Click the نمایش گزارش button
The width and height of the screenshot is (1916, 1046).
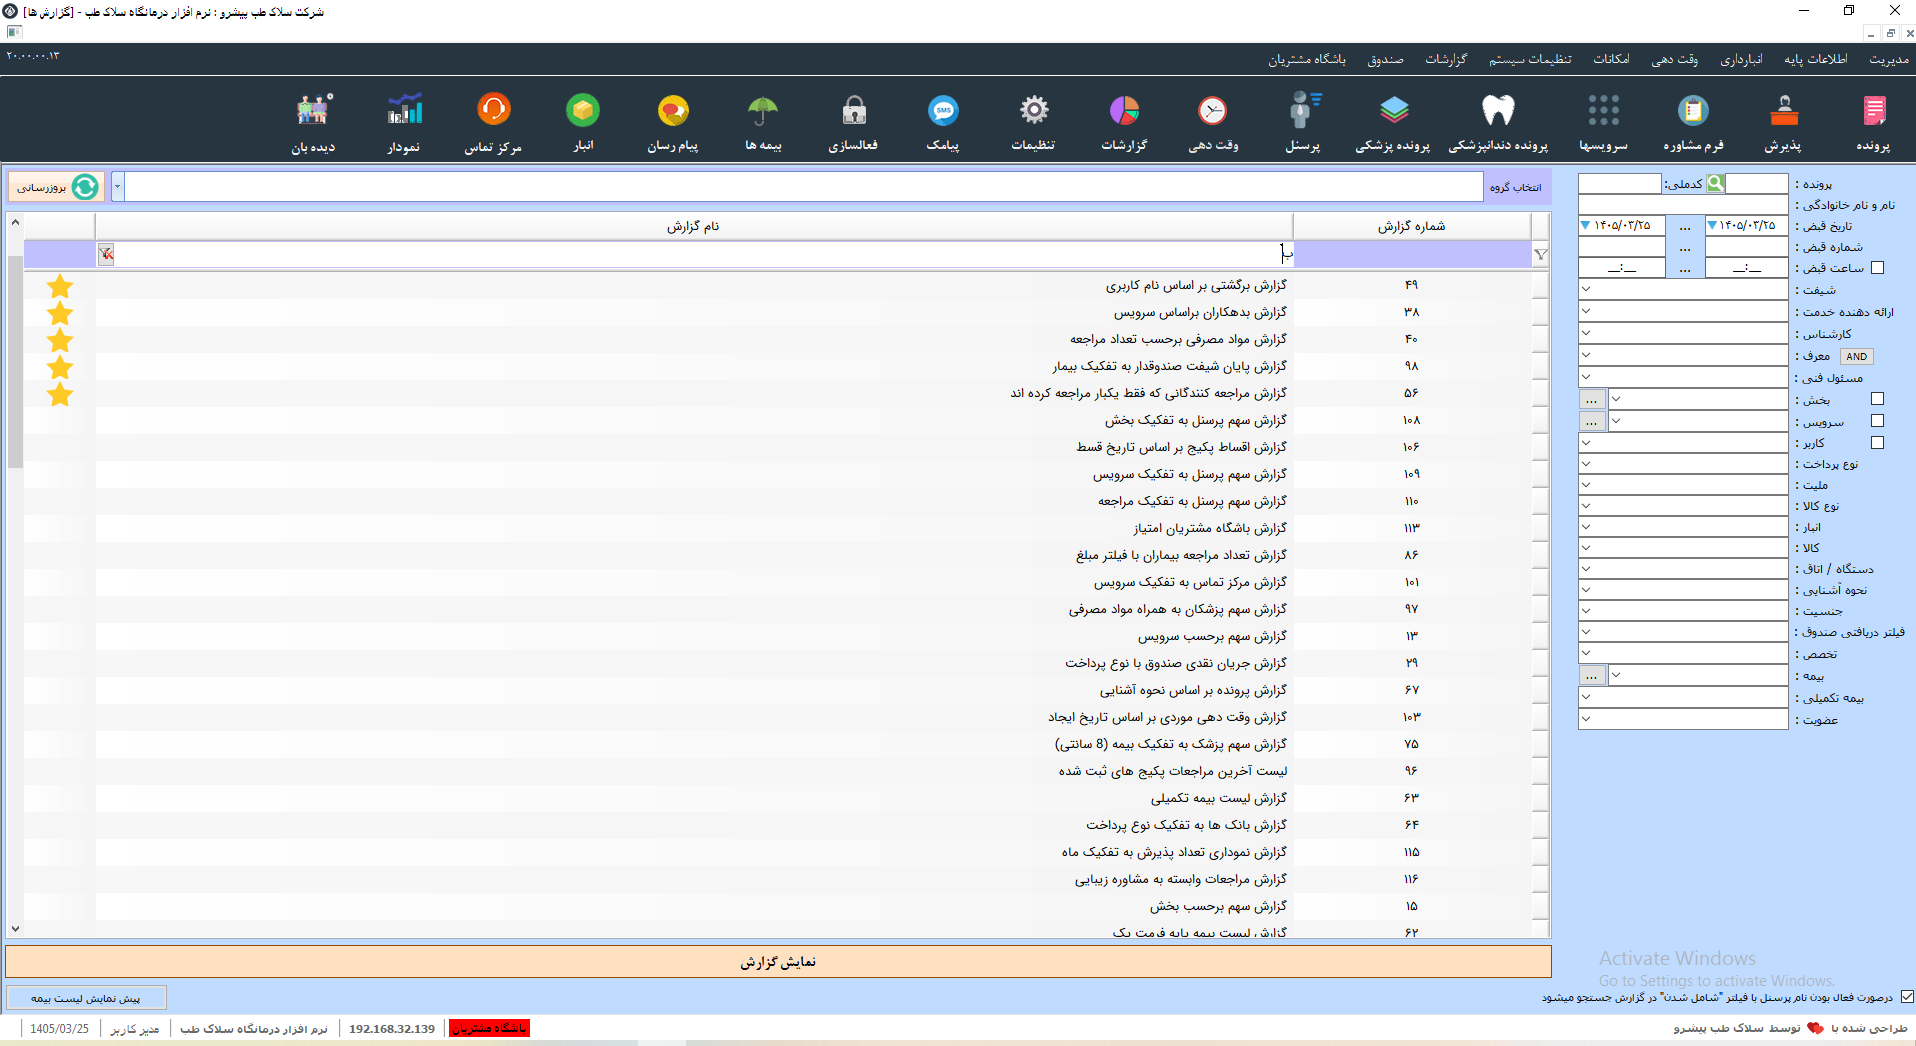(778, 962)
